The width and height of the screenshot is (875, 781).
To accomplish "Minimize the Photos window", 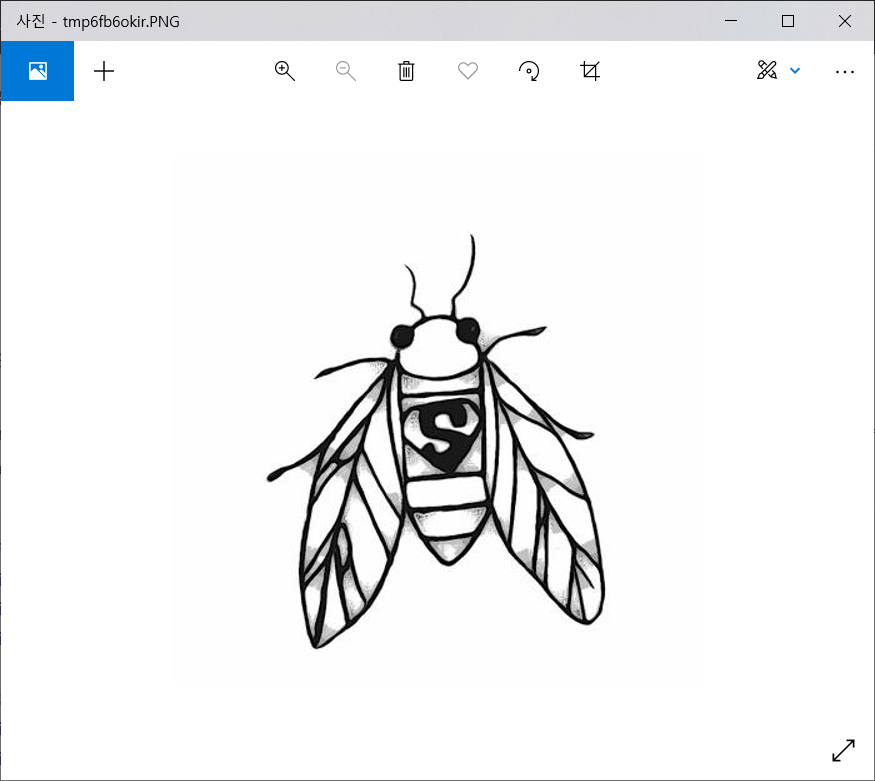I will click(x=731, y=21).
